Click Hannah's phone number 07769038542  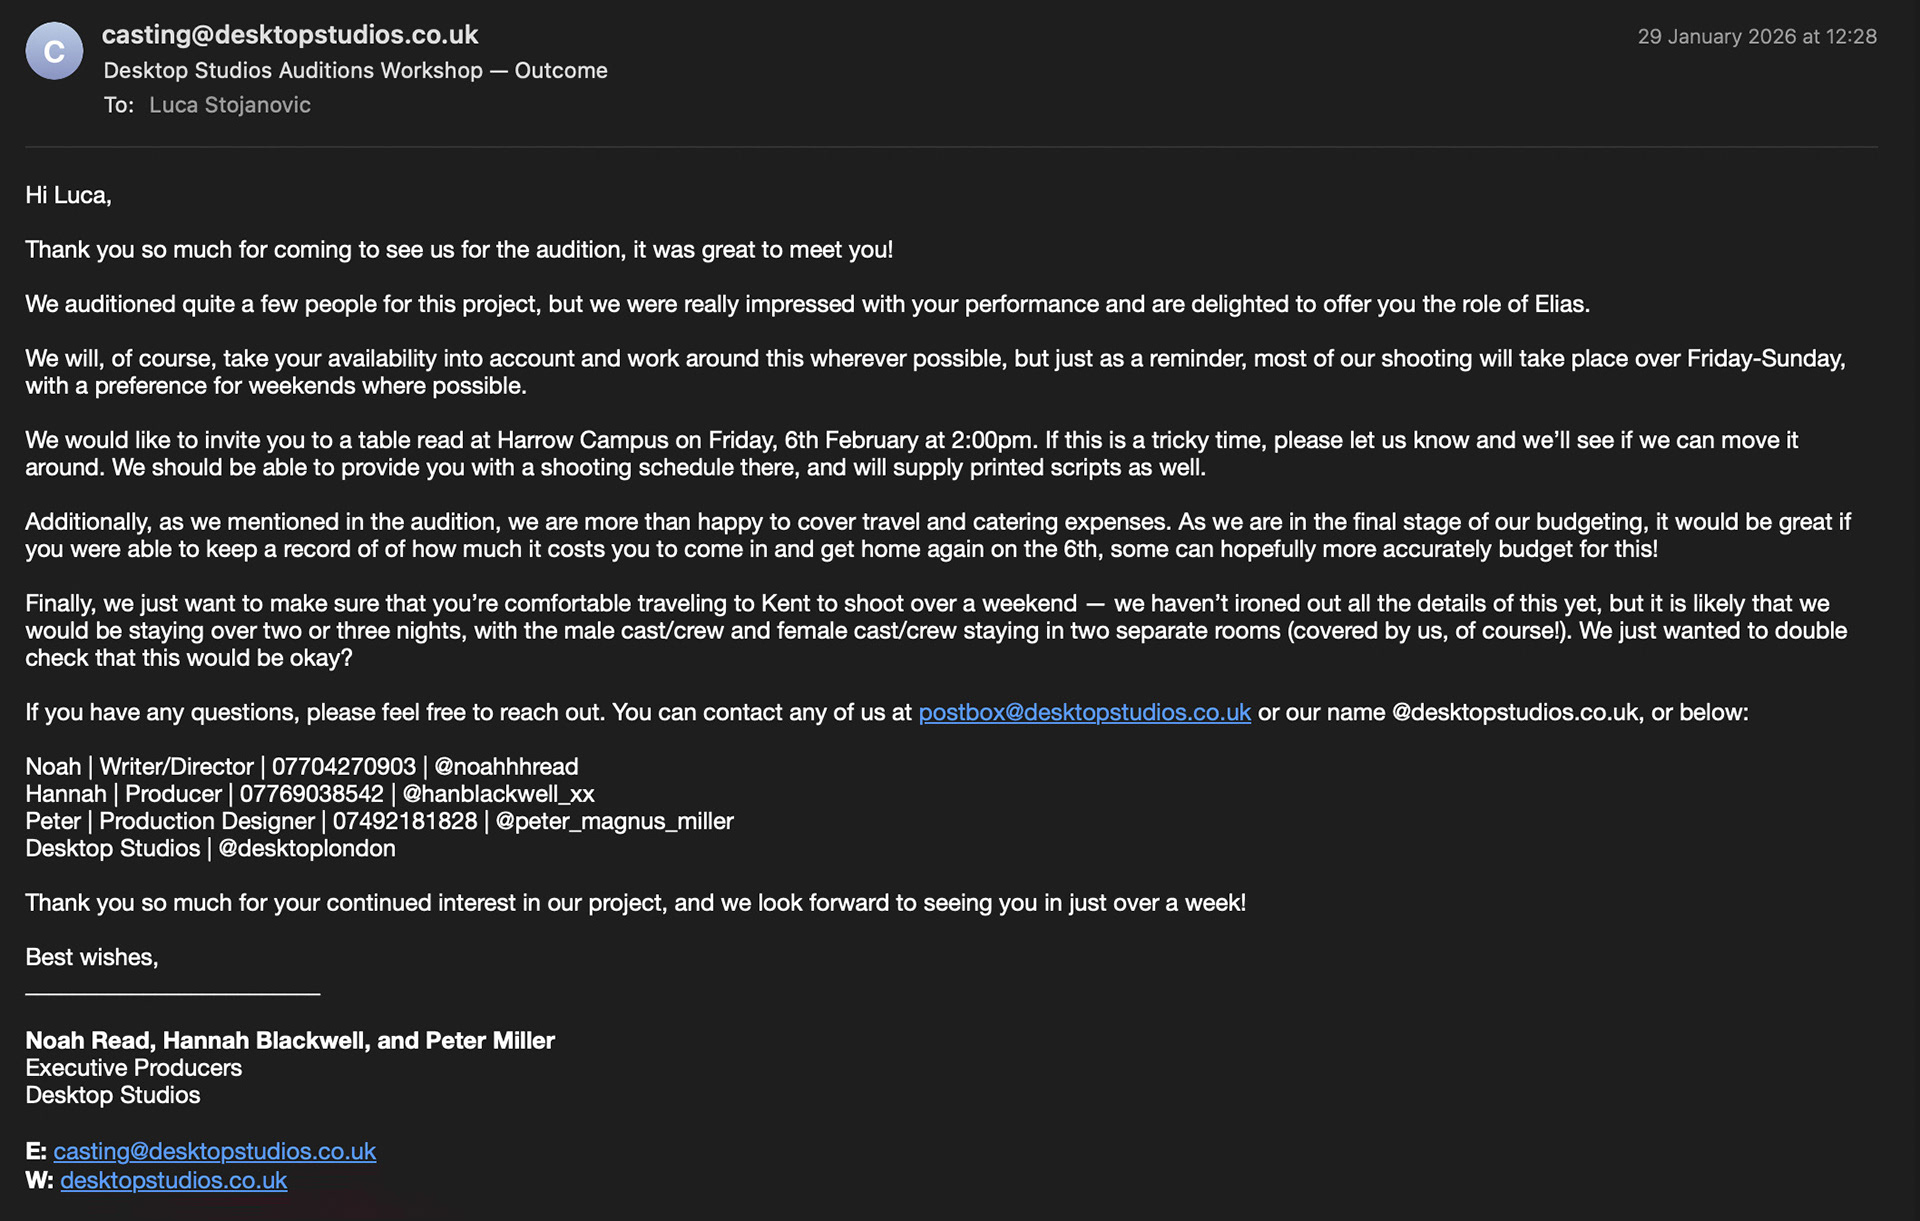(x=312, y=794)
